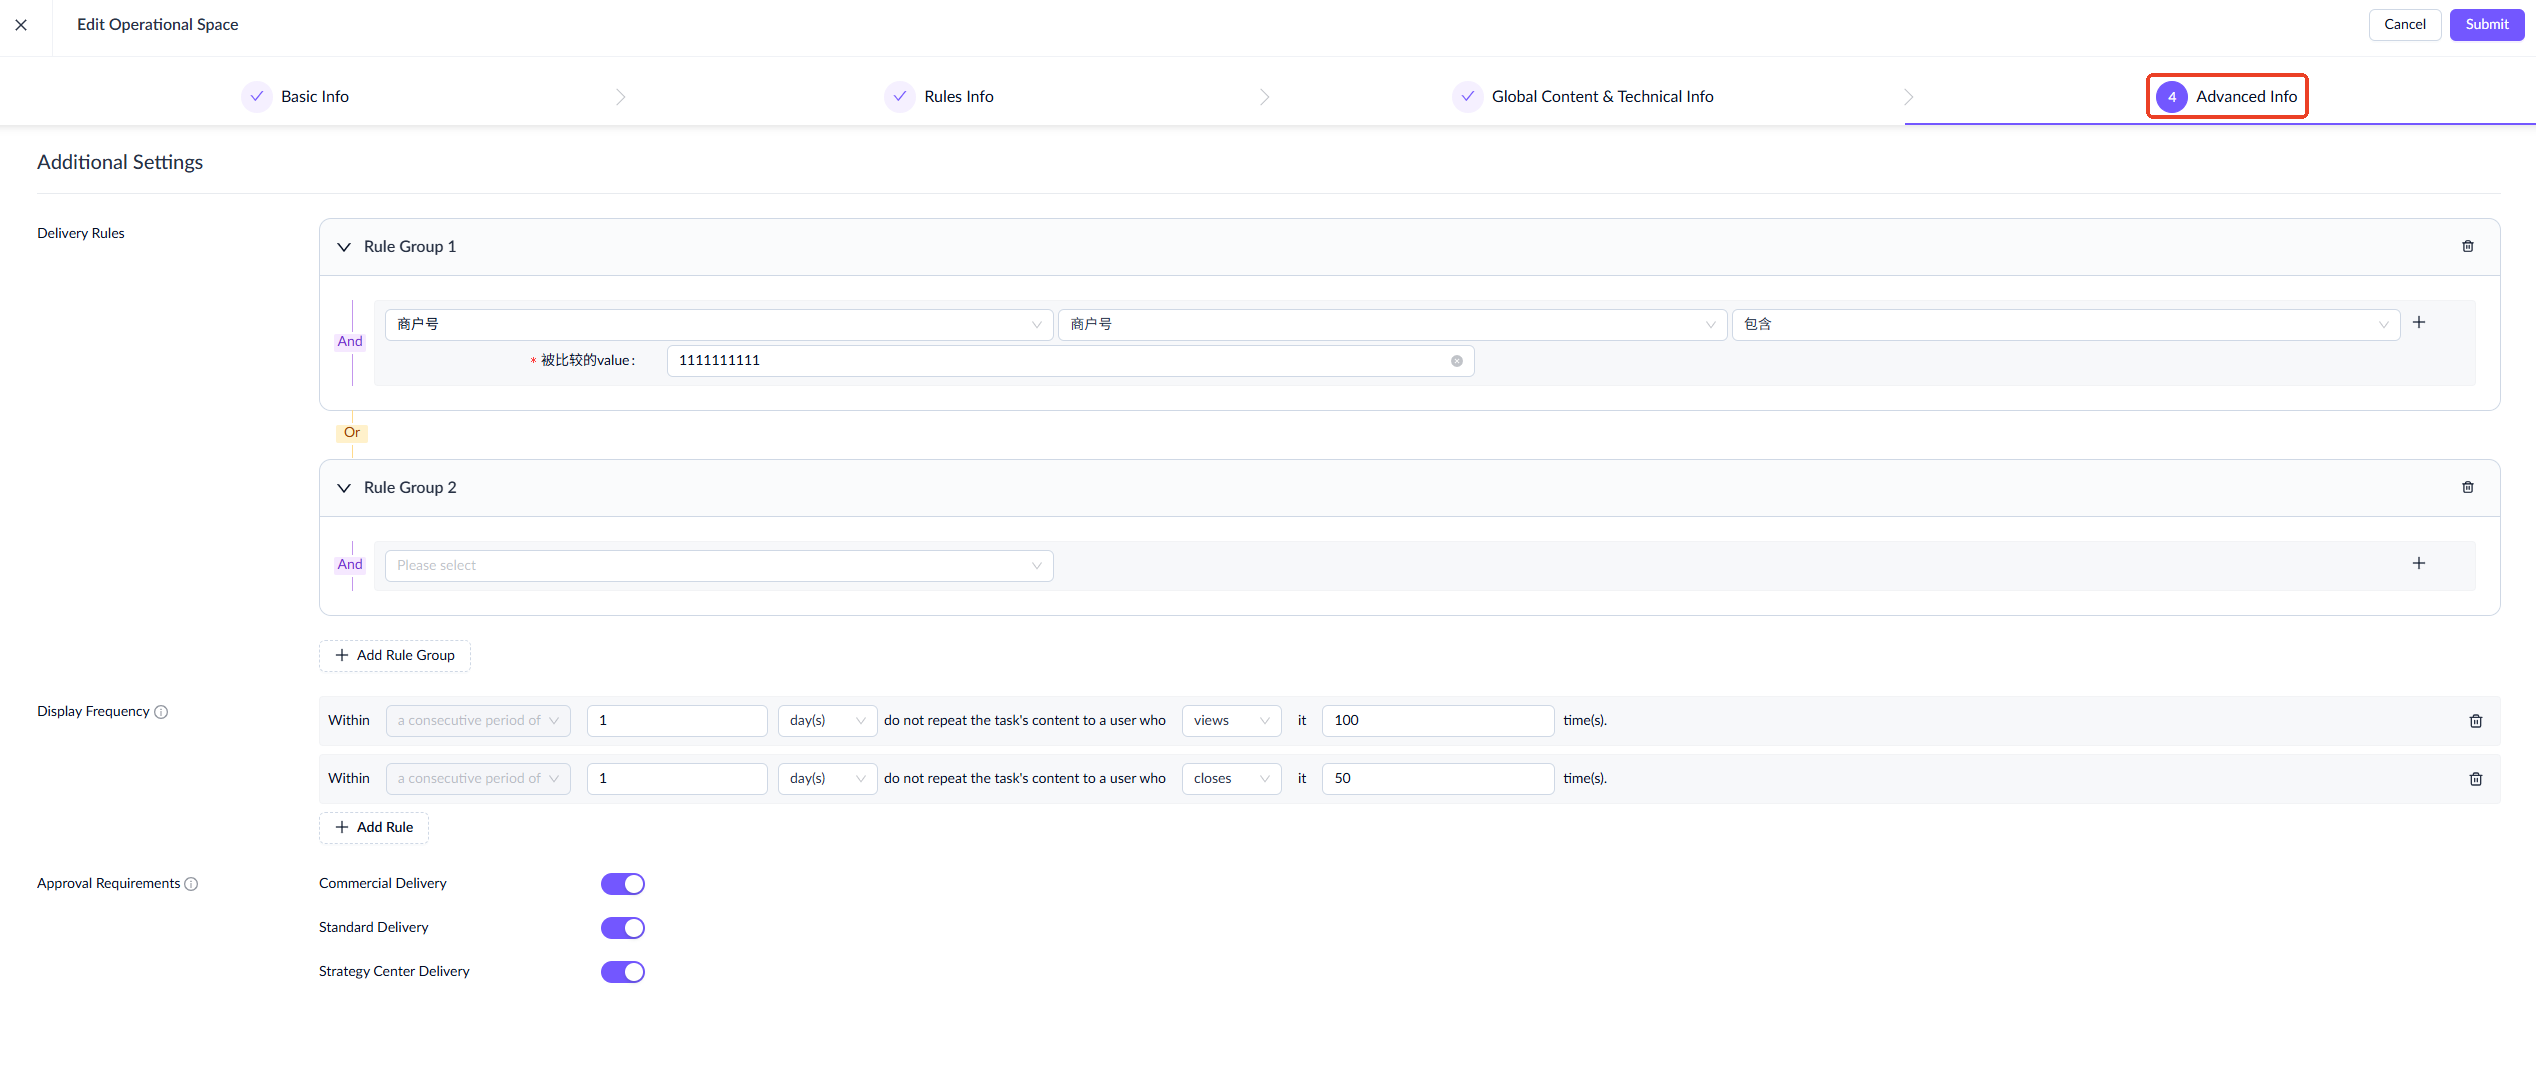Delete the closes frequency rule
Screen dimensions: 2536x1084
click(x=2475, y=779)
